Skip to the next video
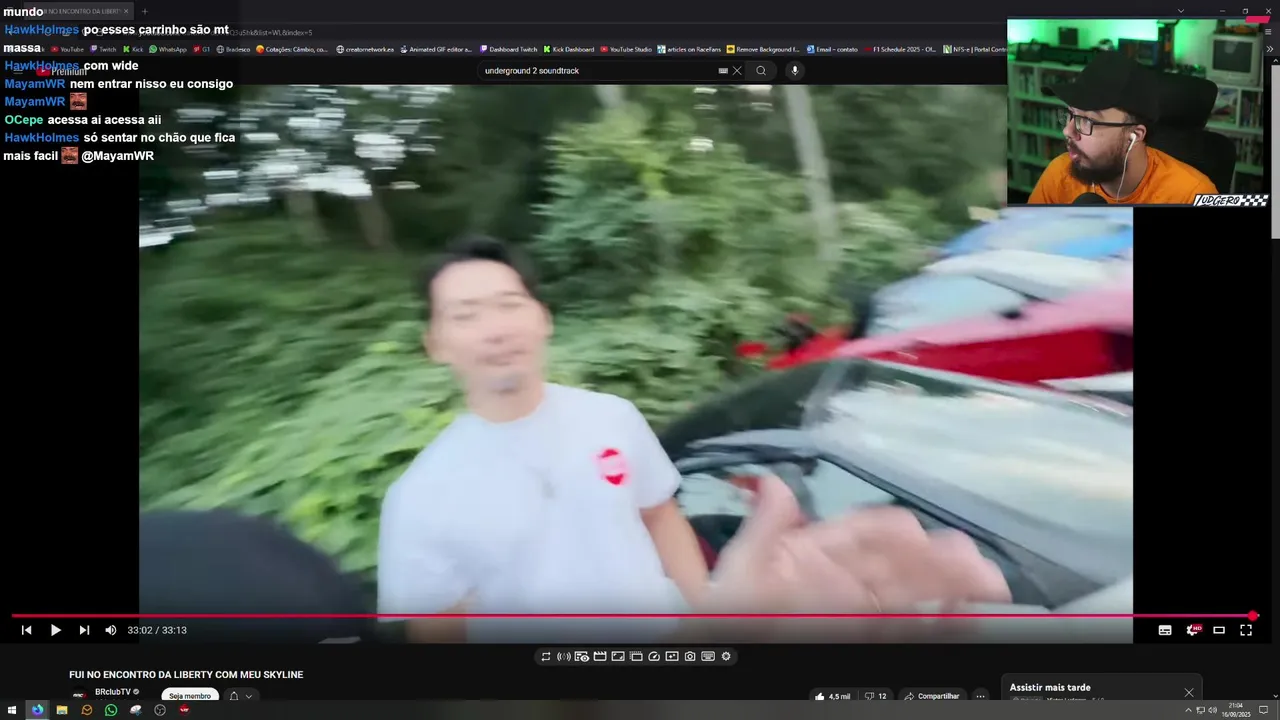1280x720 pixels. pos(84,630)
